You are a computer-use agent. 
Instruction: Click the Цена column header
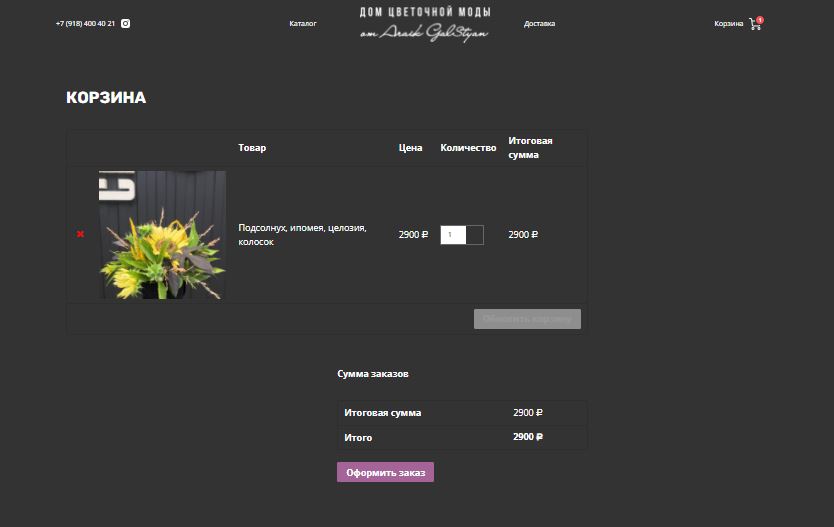pos(410,148)
